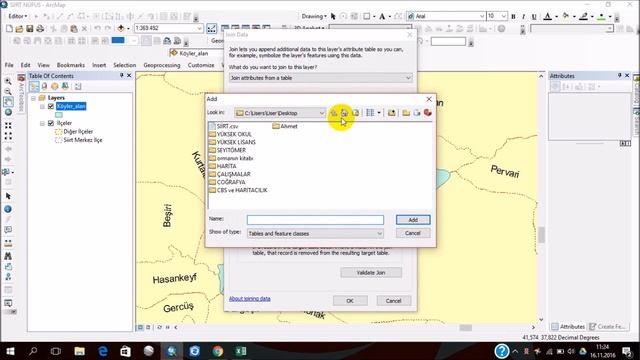Click the Name input field in Add dialog
The image size is (640, 360).
[315, 220]
